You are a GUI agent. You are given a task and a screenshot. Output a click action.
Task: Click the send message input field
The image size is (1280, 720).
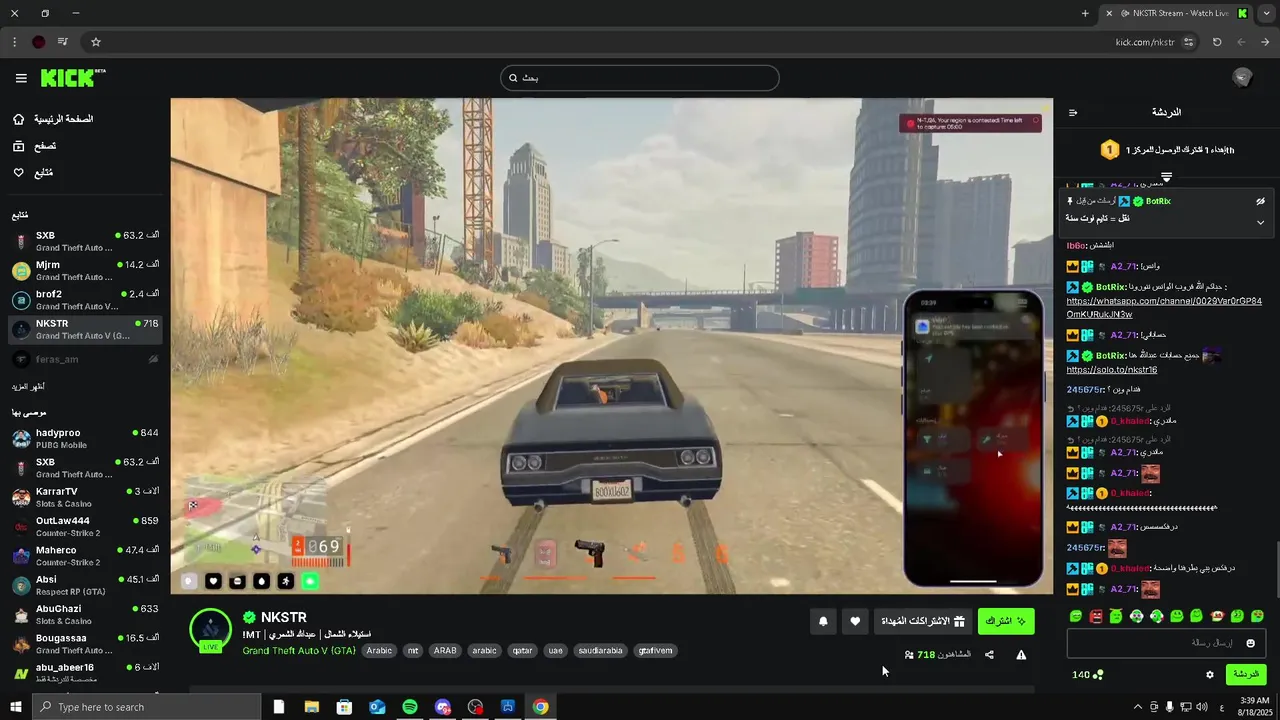click(1166, 643)
